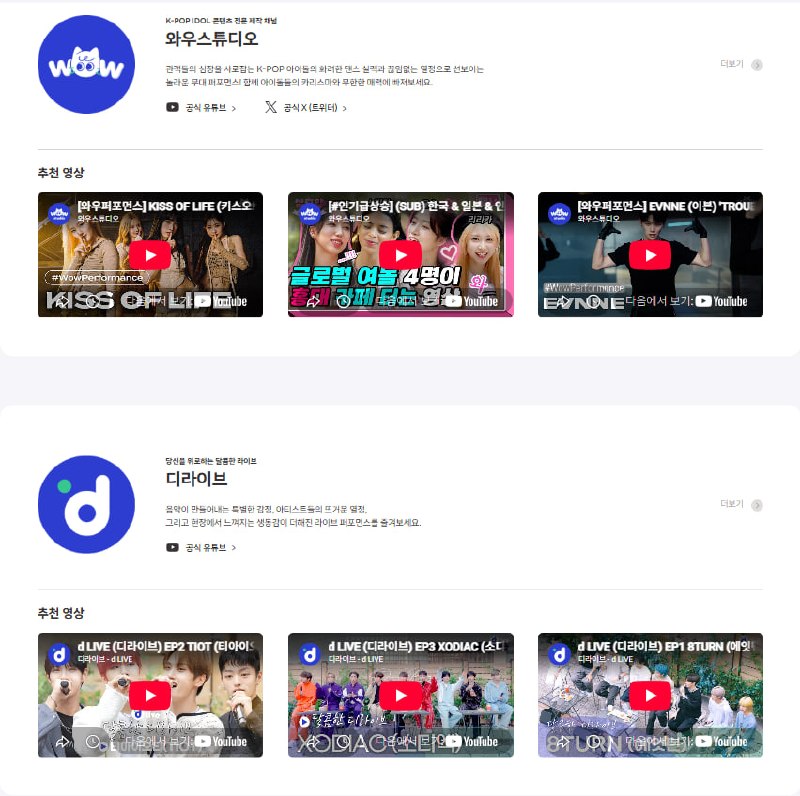Share the EP3 XODIAC video
This screenshot has height=796, width=800.
coord(313,741)
